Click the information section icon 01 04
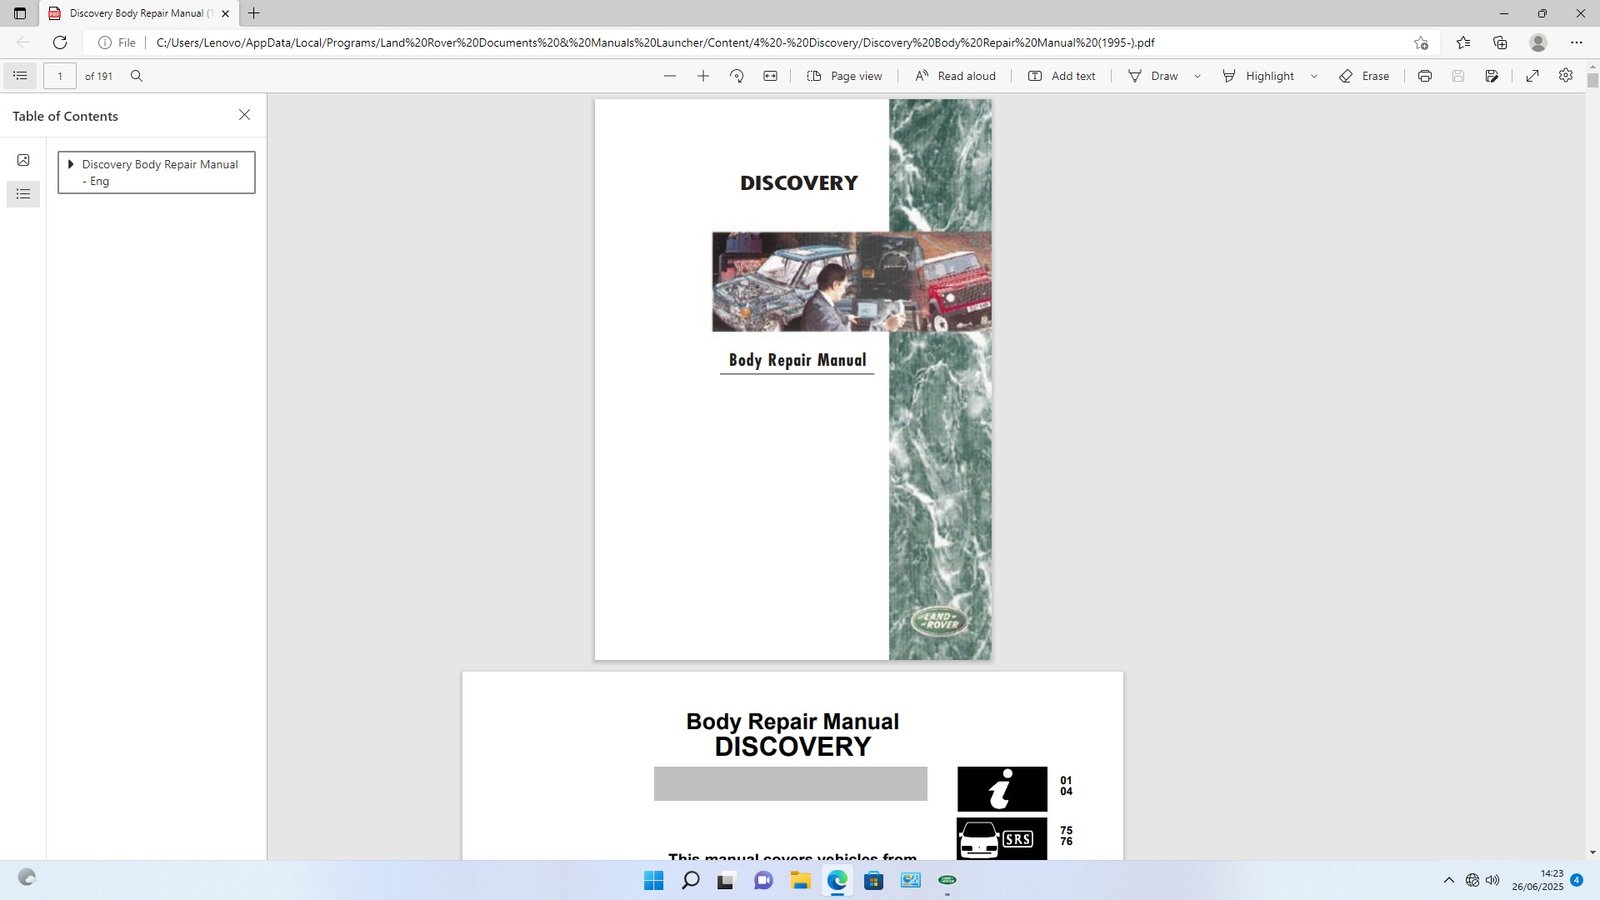1600x900 pixels. 1002,789
